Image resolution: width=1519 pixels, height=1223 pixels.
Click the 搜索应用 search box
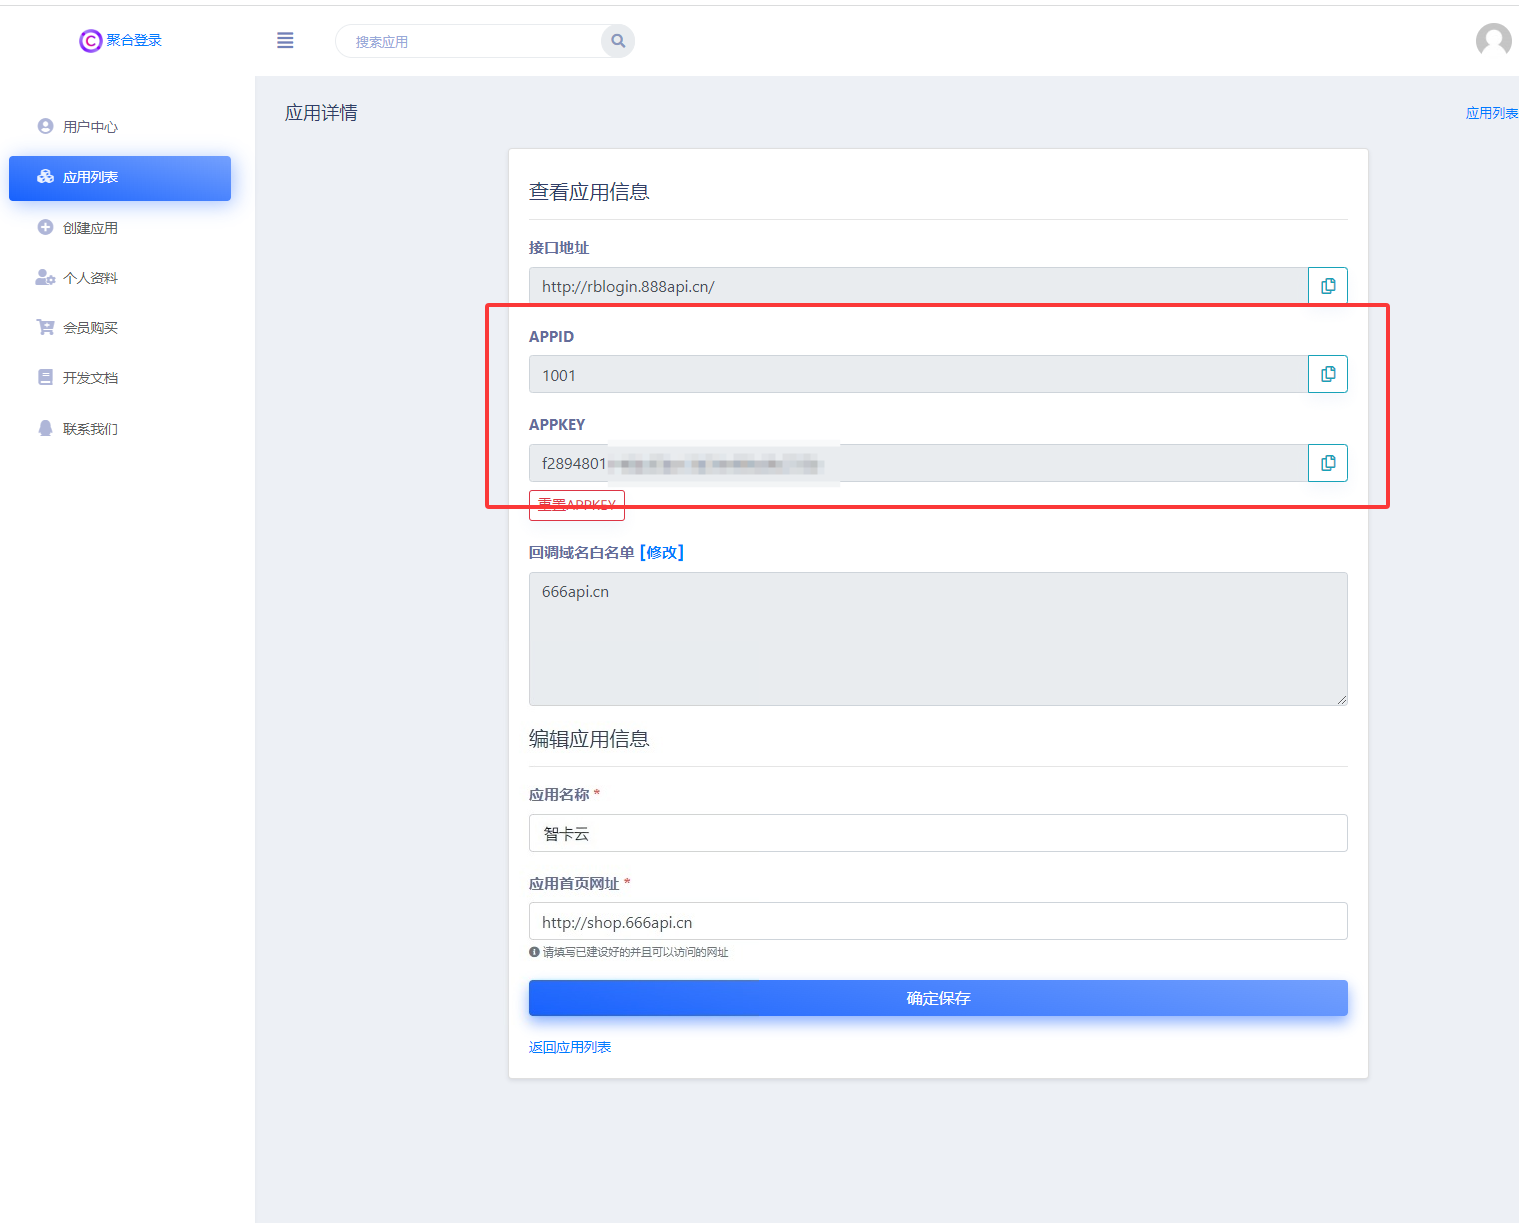click(470, 42)
